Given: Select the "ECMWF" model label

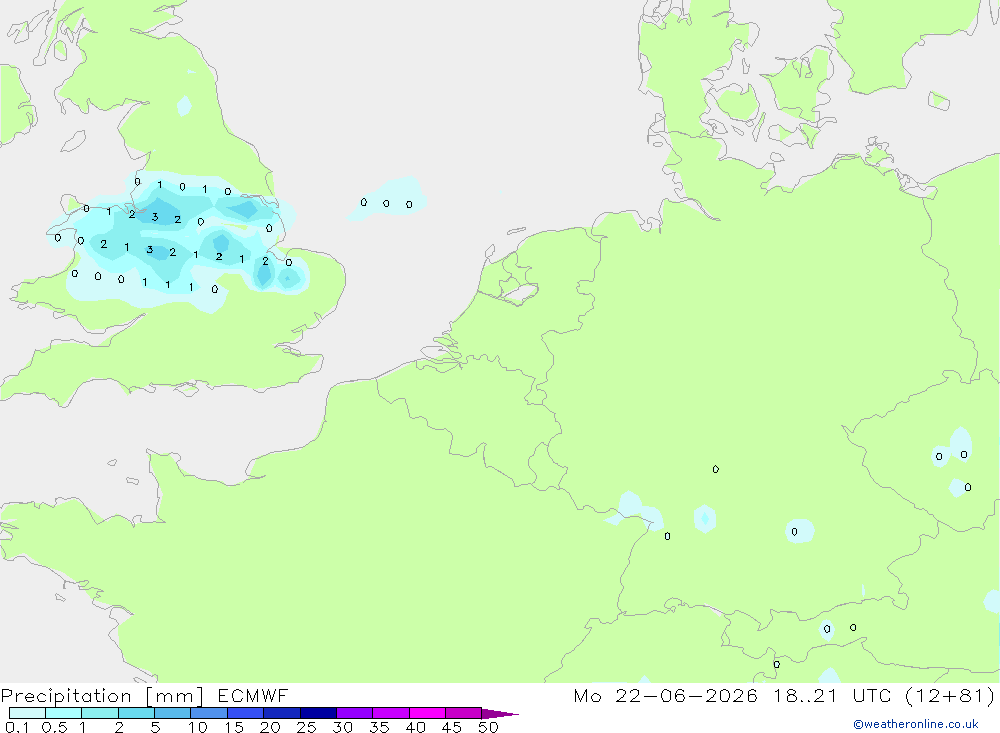Looking at the screenshot, I should (253, 696).
